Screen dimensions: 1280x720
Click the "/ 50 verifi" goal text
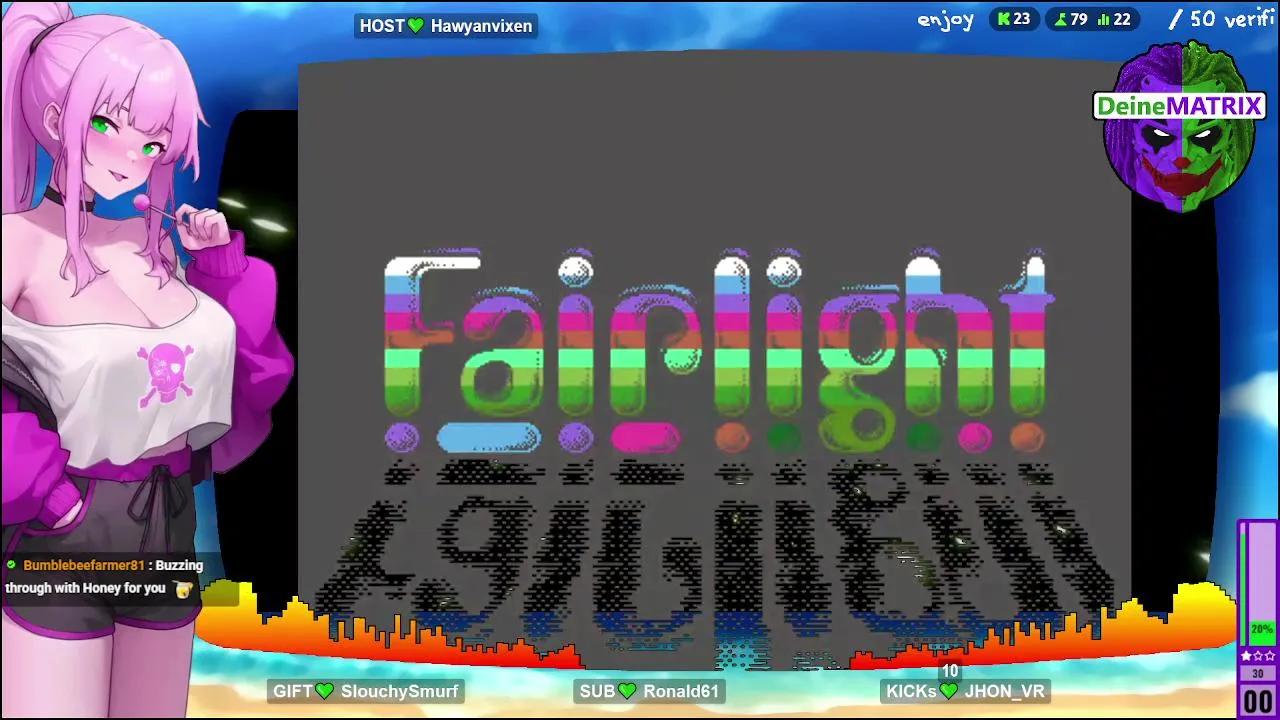tap(1221, 19)
